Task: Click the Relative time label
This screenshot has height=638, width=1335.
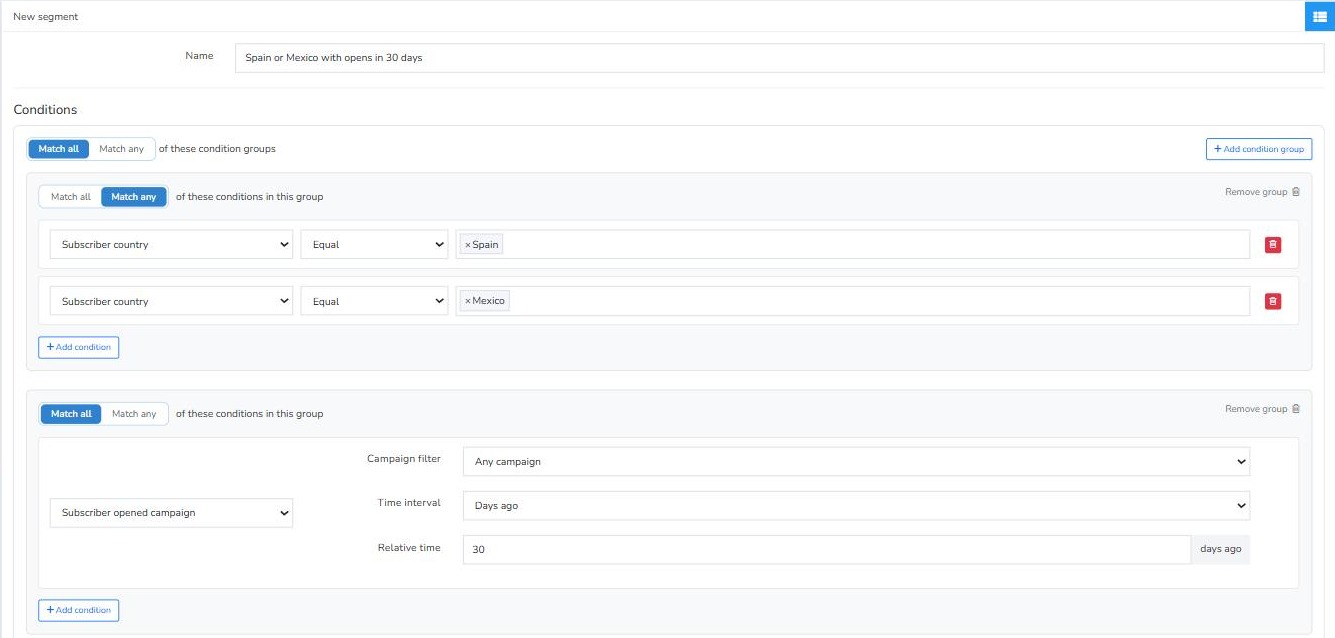Action: 409,548
